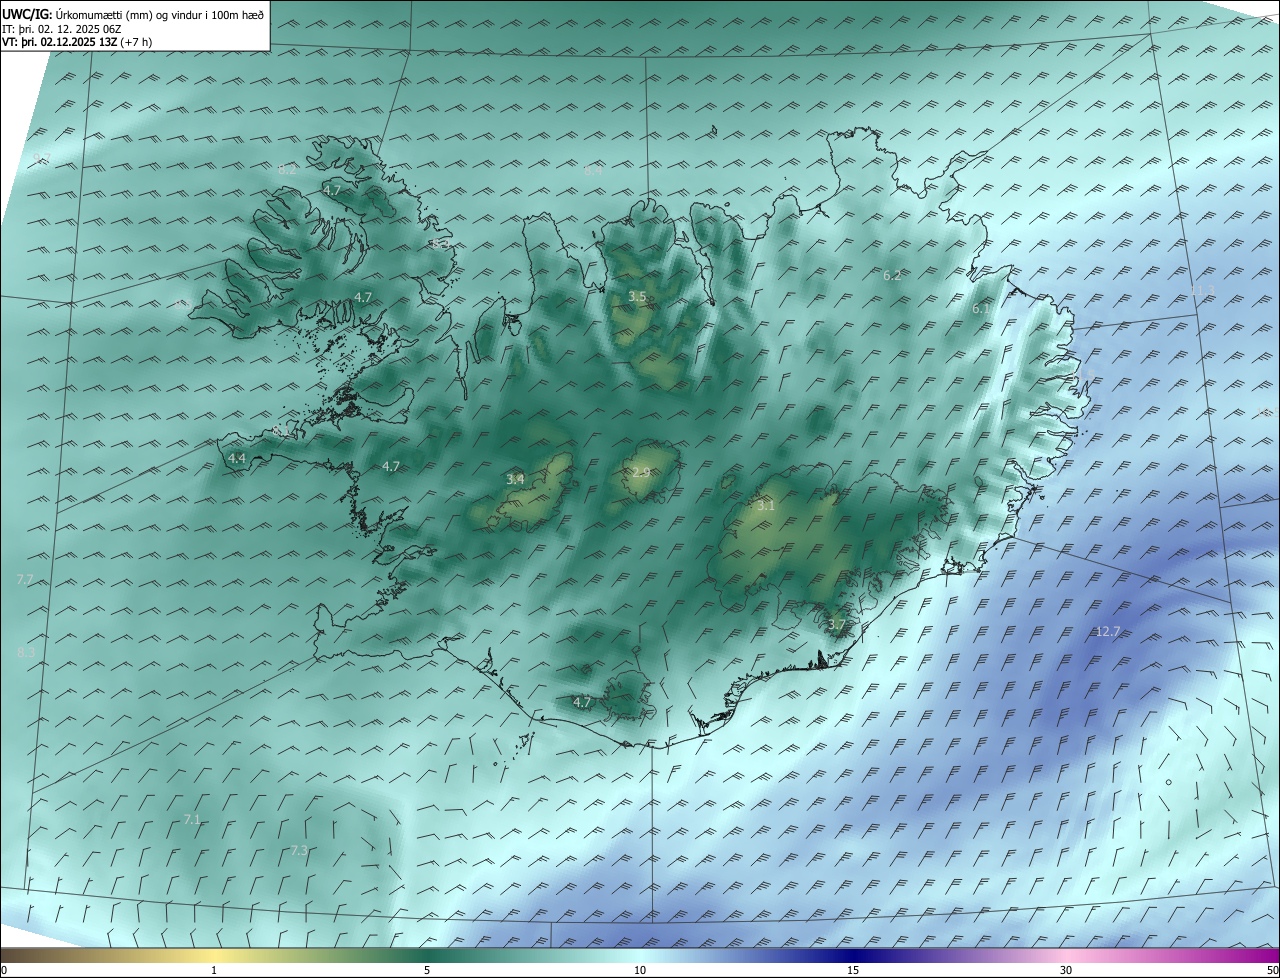This screenshot has height=978, width=1280.
Task: Click the "5" tick on the color scale
Action: 427,970
